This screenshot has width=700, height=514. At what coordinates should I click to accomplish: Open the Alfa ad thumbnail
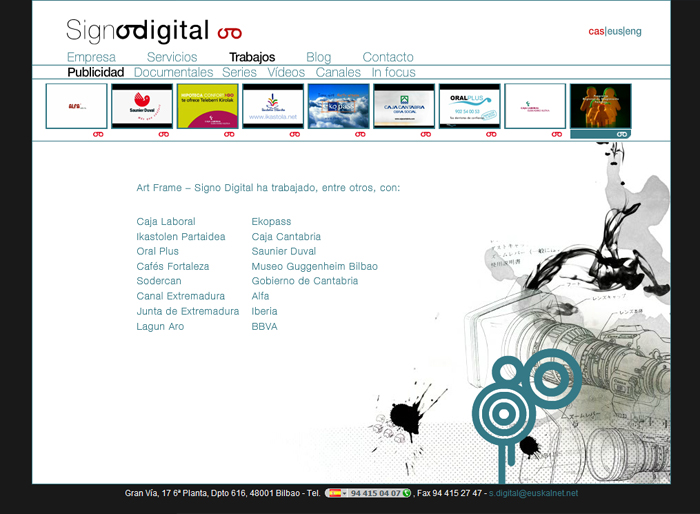[76, 106]
